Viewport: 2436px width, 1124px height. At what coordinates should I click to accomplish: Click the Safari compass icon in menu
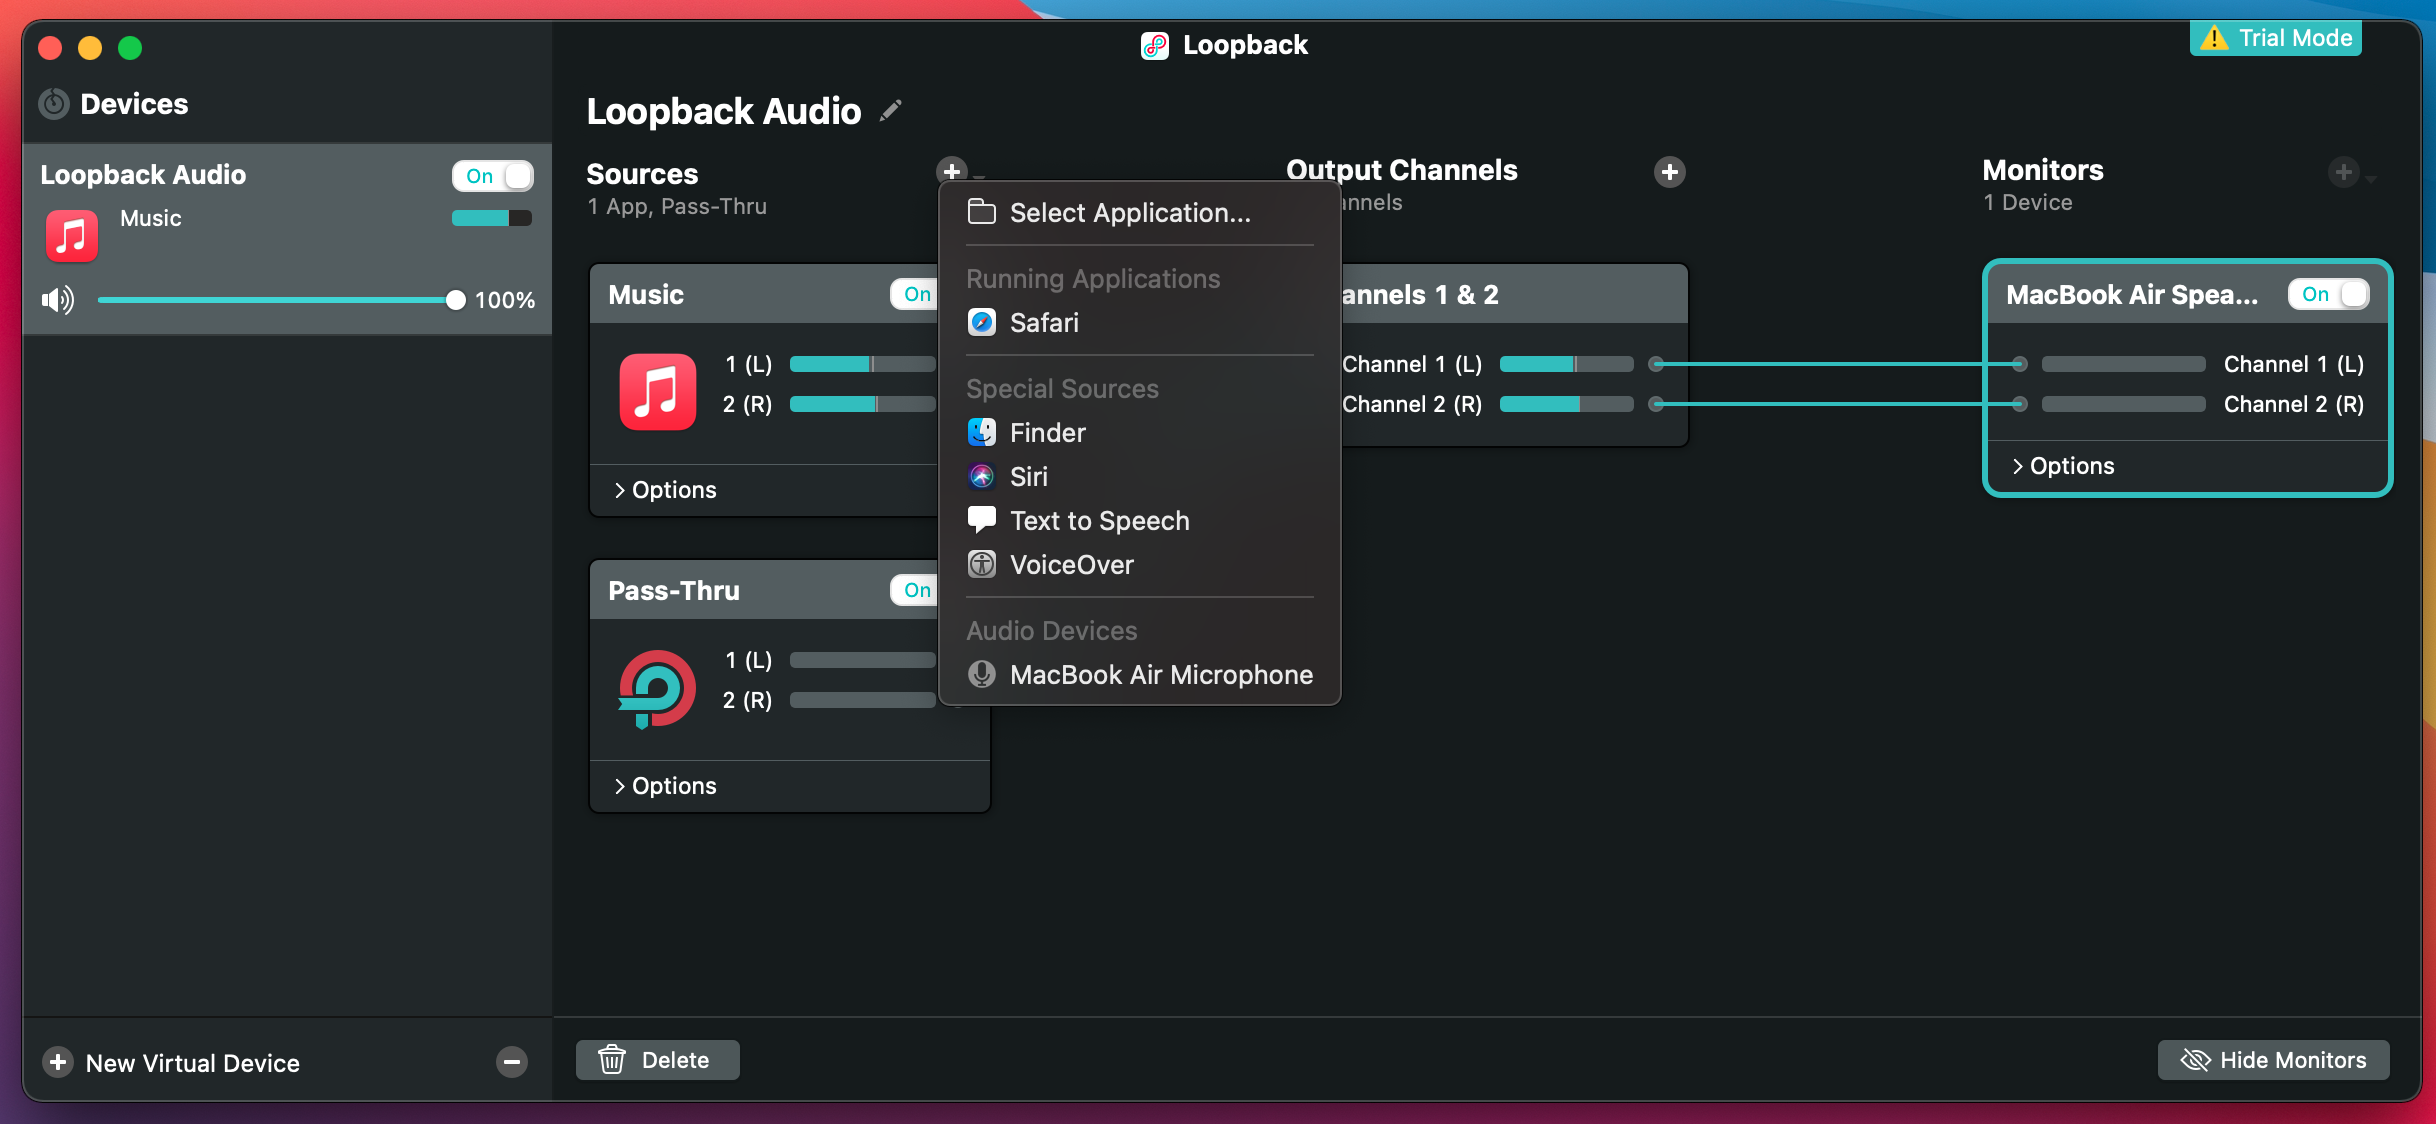click(982, 322)
